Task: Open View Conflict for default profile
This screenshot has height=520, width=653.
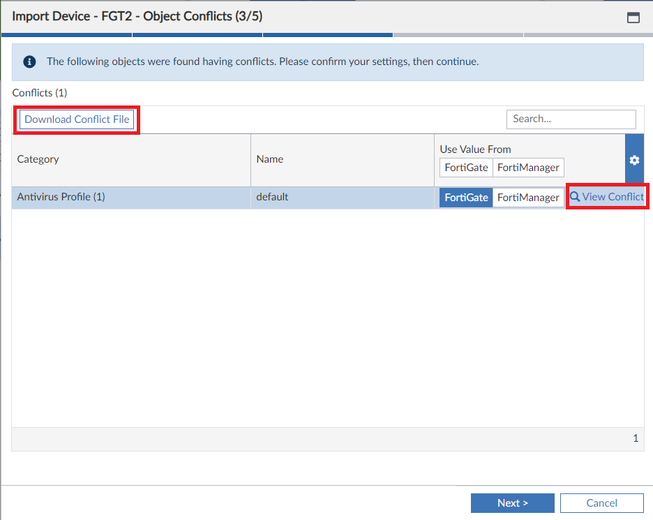Action: click(607, 197)
